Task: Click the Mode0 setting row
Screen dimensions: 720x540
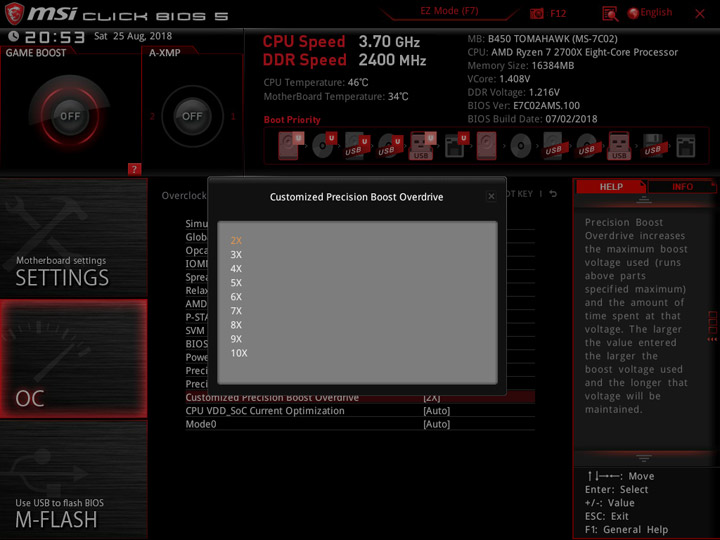Action: (x=360, y=424)
